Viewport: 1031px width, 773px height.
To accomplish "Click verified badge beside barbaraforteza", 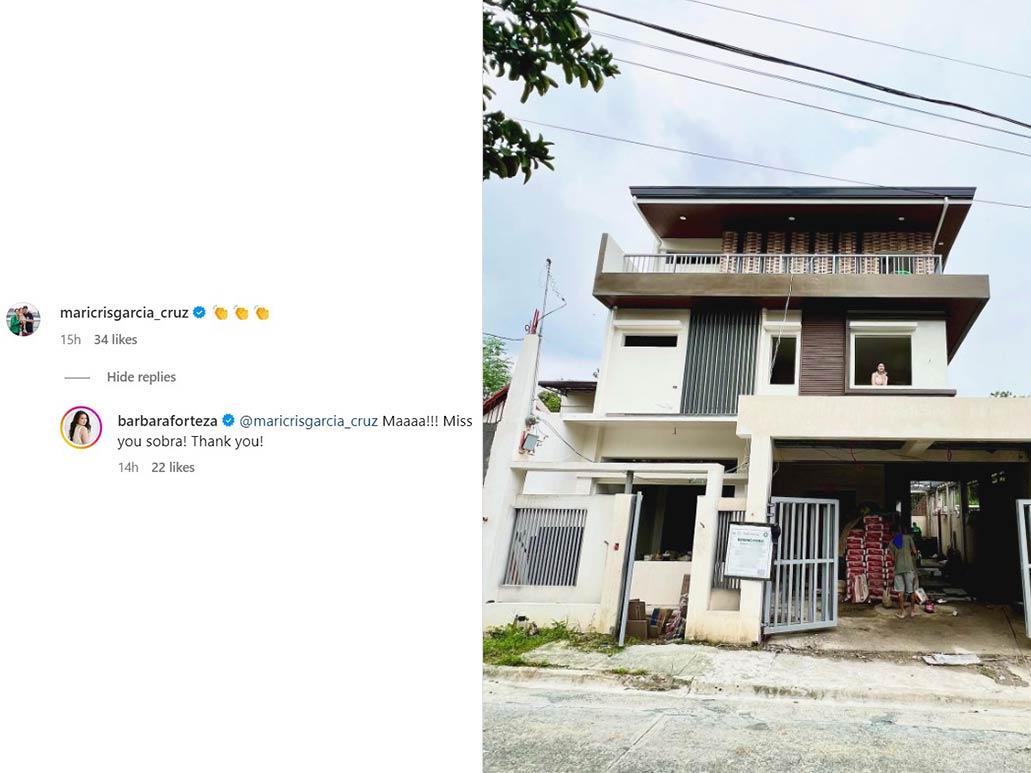I will click(x=228, y=420).
